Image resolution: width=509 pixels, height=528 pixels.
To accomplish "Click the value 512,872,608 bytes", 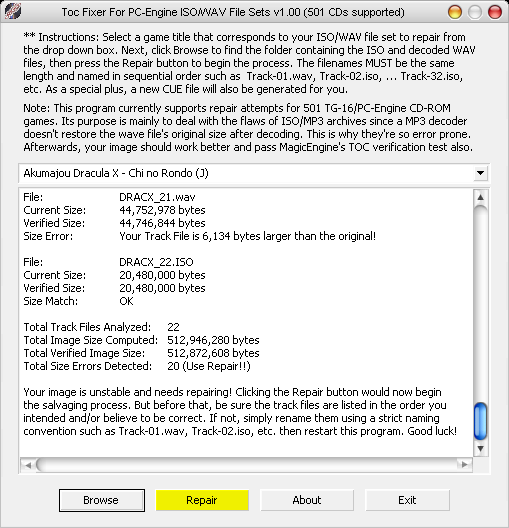I will [x=213, y=353].
